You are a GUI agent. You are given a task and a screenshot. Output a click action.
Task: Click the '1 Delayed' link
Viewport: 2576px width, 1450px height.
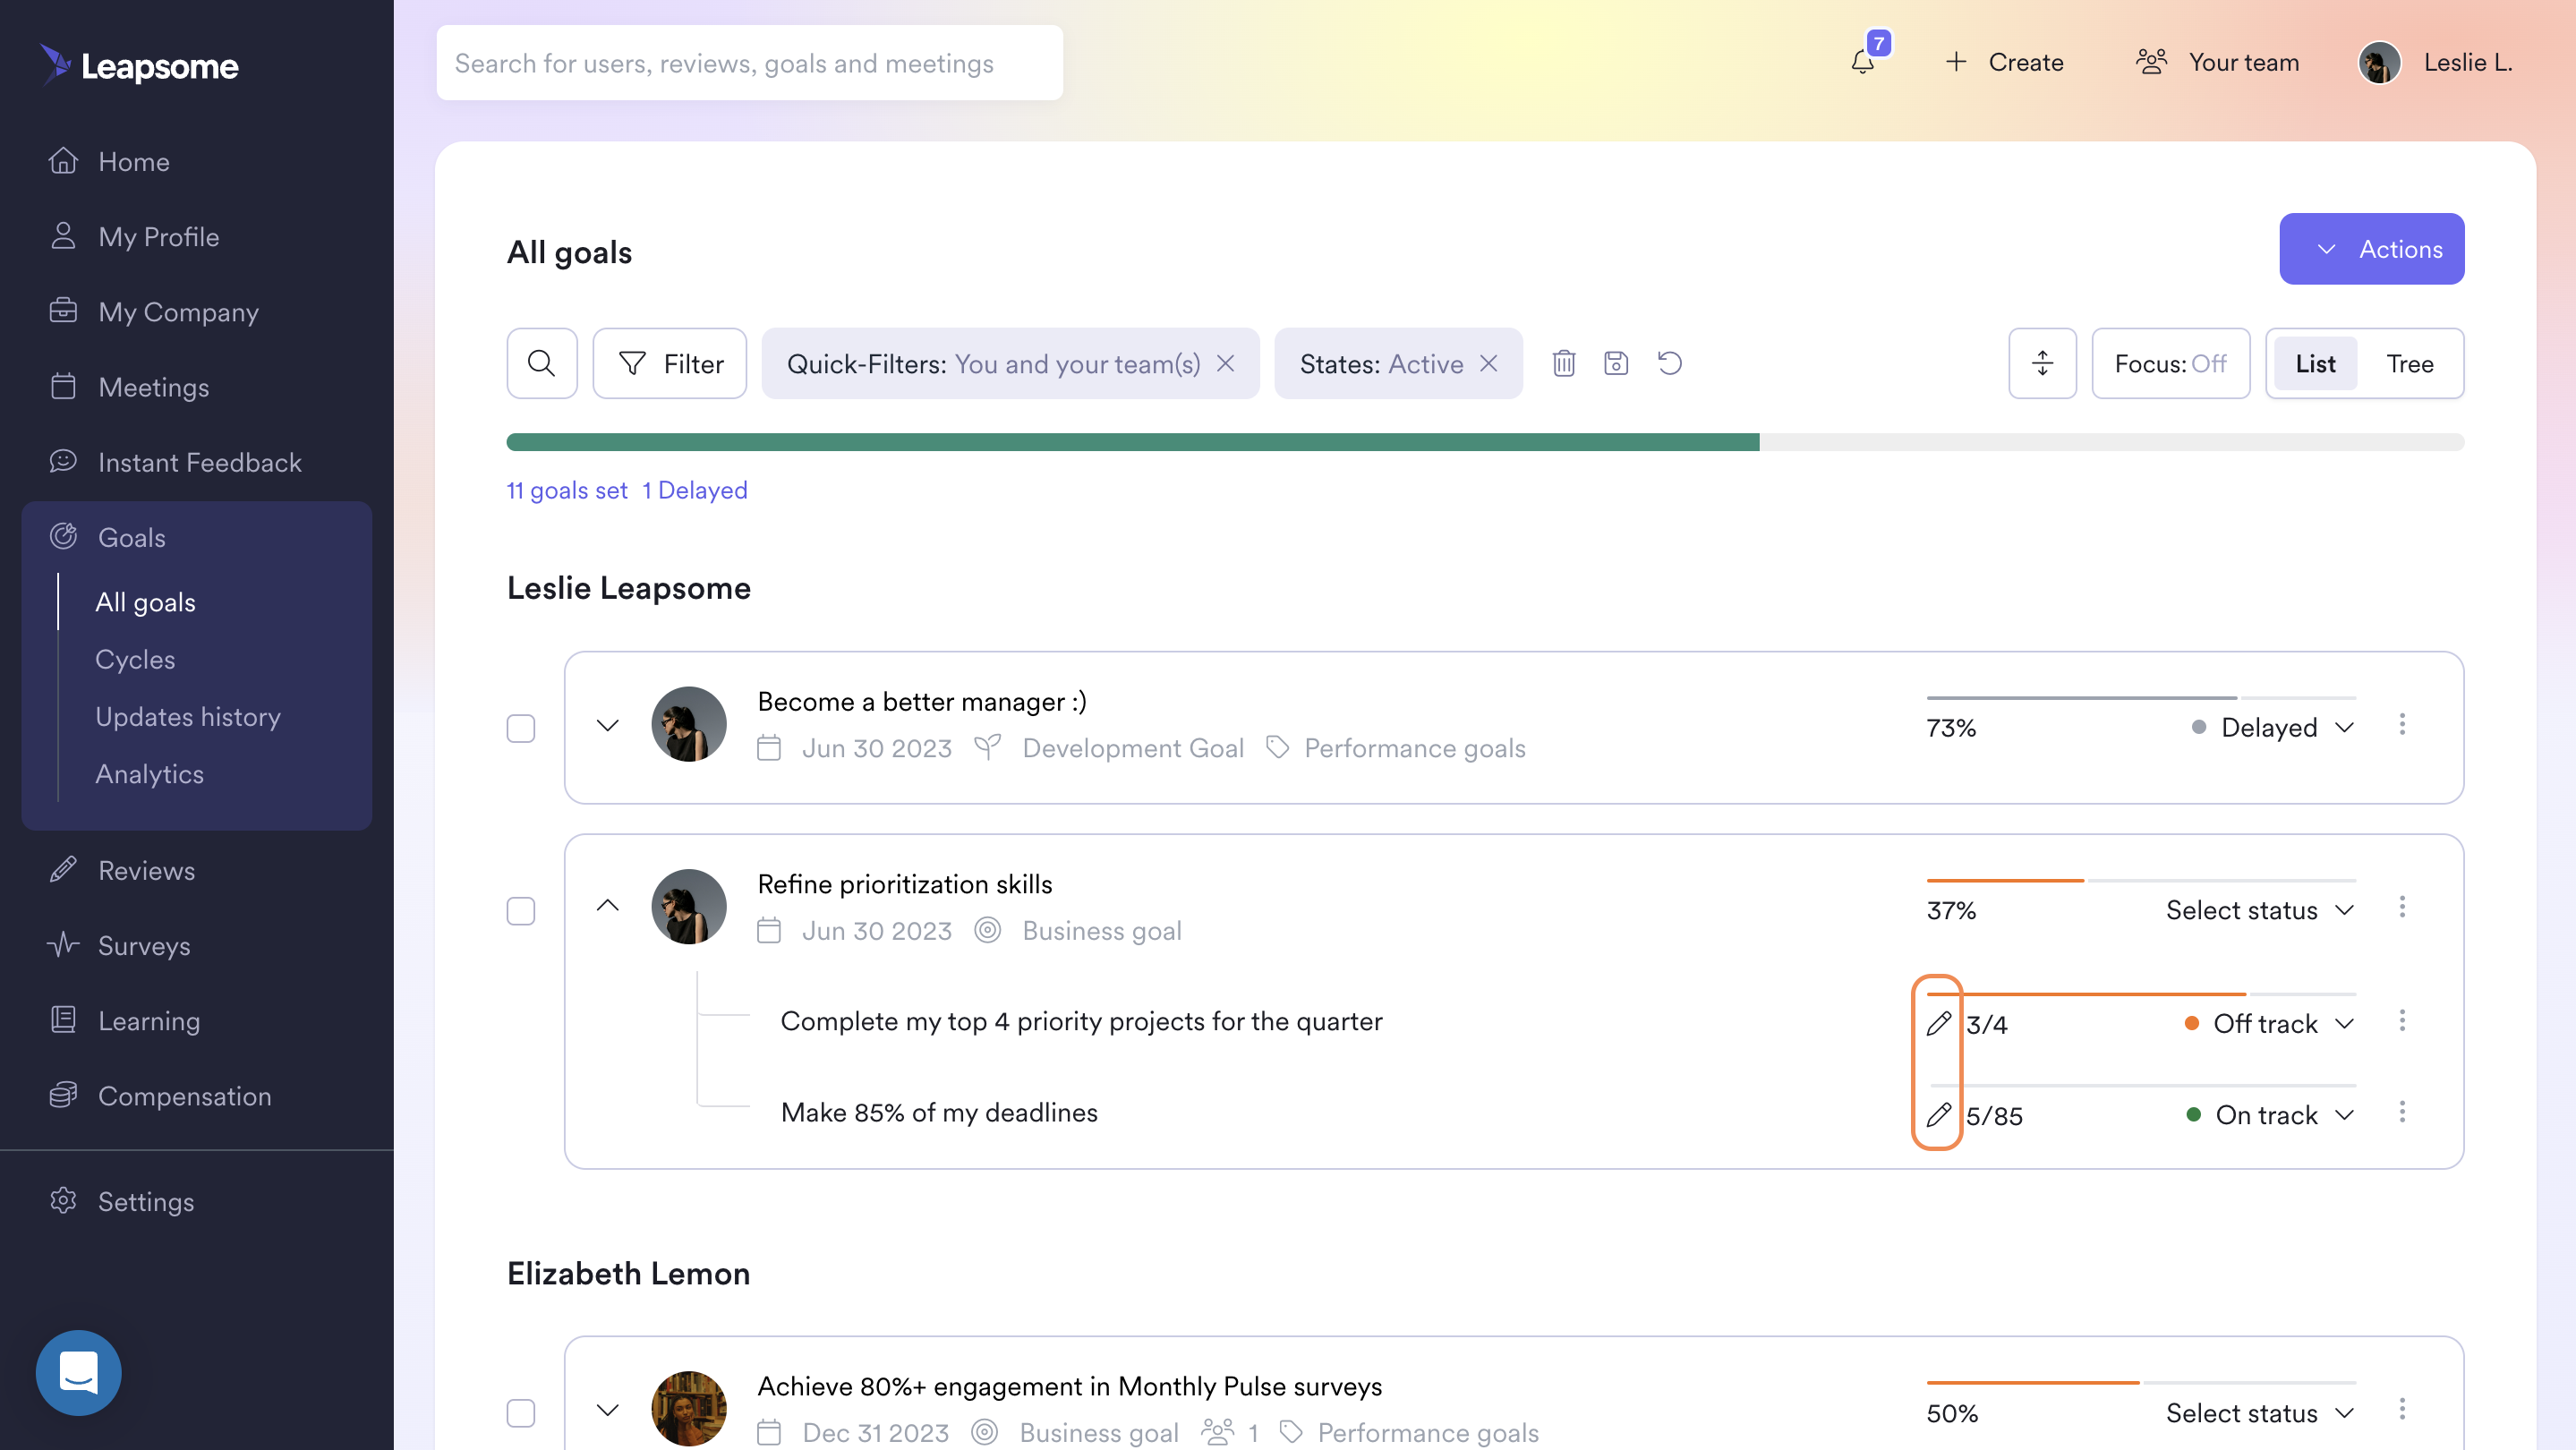click(x=695, y=490)
